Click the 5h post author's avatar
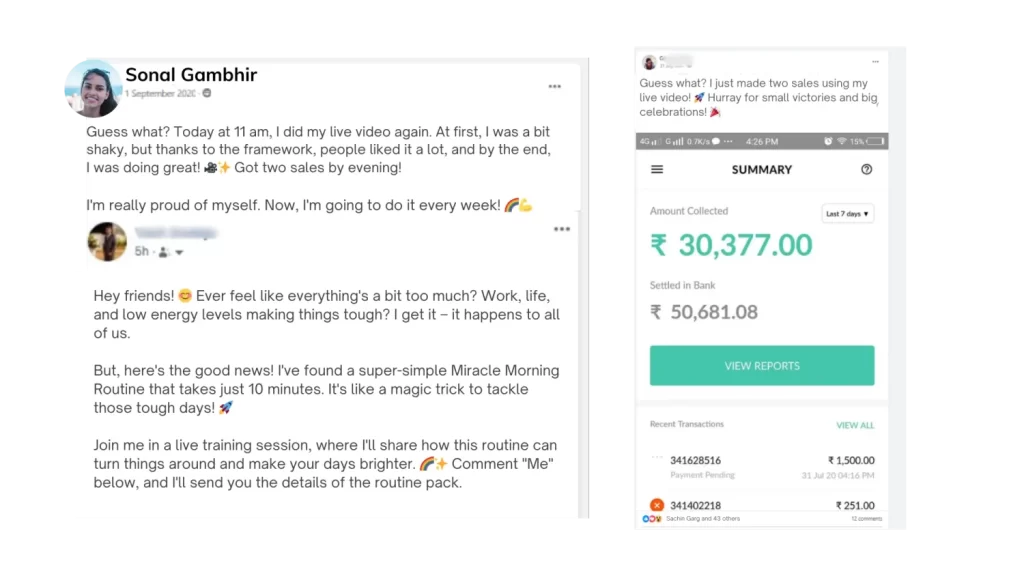 107,242
